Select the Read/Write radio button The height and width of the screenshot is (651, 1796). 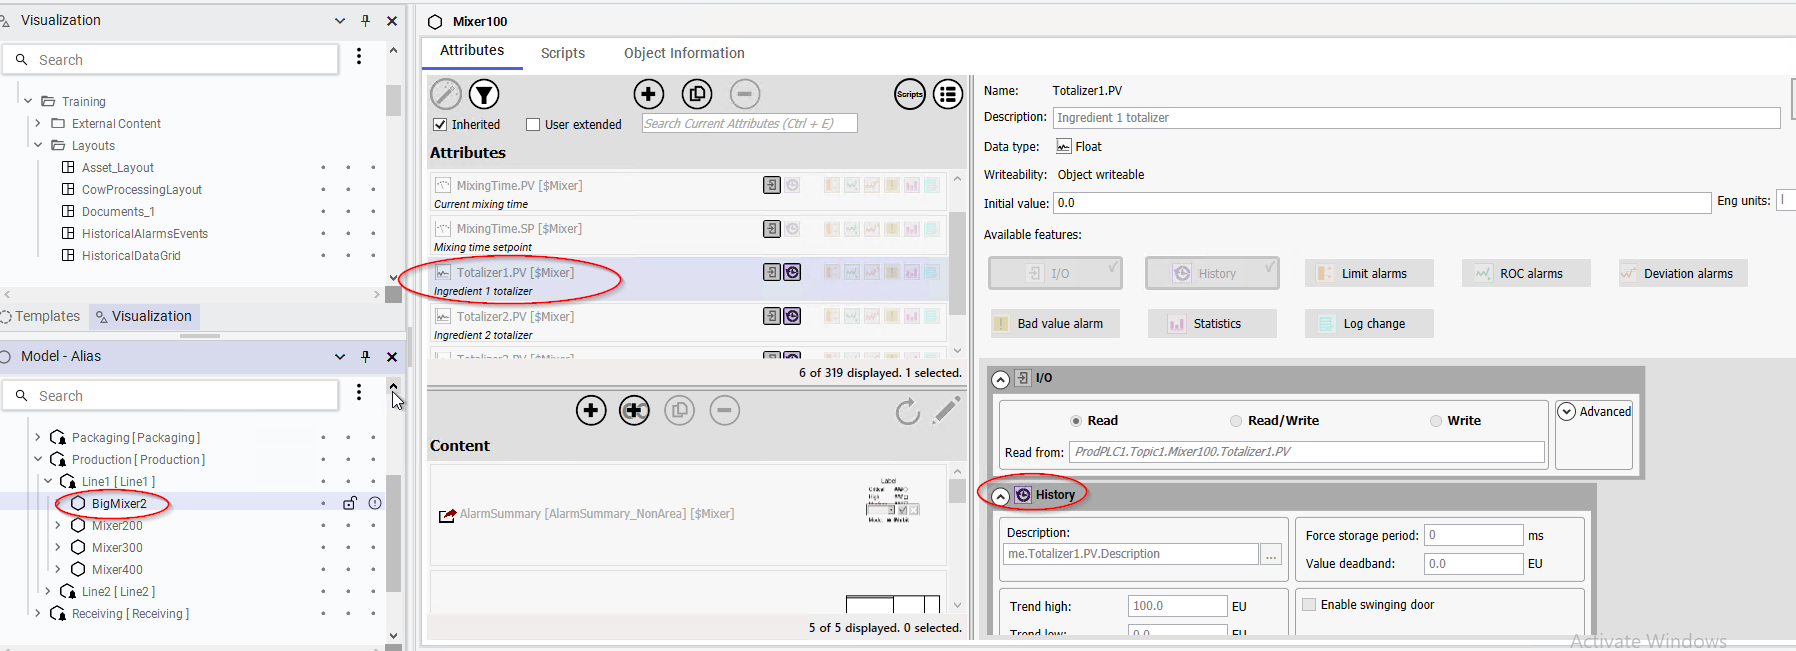click(x=1236, y=421)
